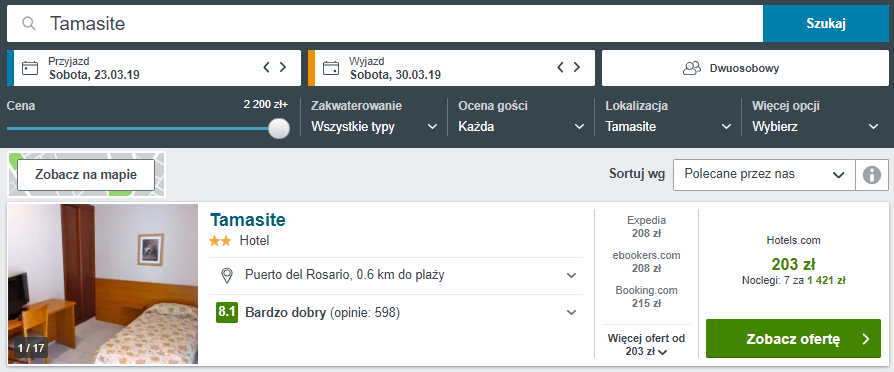
Task: Click the Szukaj search button
Action: pyautogui.click(x=826, y=24)
